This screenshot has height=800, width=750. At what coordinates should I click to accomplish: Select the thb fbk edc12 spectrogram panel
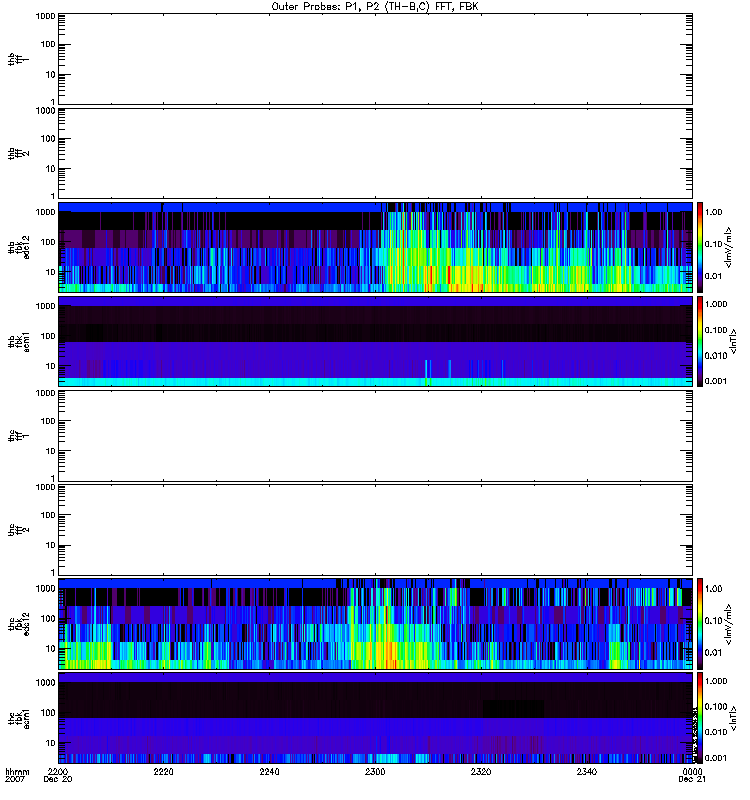coord(375,247)
